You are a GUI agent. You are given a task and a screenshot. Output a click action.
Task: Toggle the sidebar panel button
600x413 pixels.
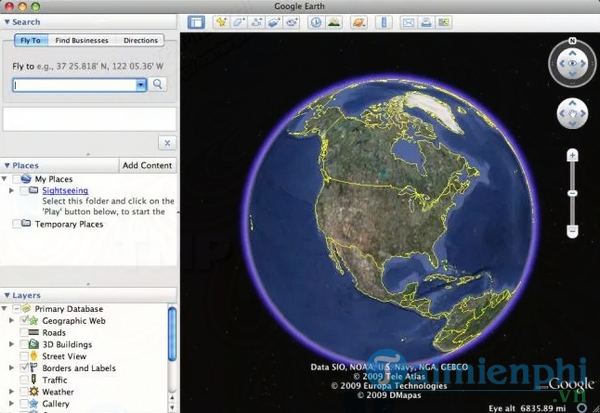(x=196, y=22)
